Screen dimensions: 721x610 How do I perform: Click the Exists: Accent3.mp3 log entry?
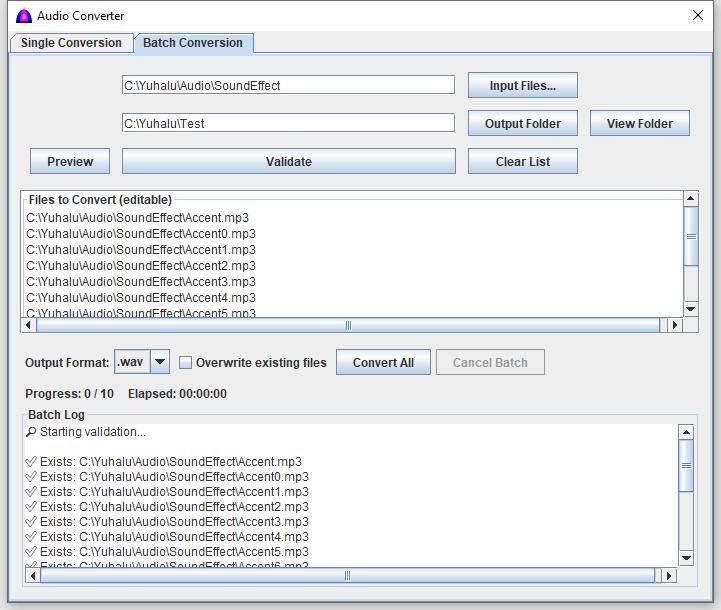click(x=167, y=522)
